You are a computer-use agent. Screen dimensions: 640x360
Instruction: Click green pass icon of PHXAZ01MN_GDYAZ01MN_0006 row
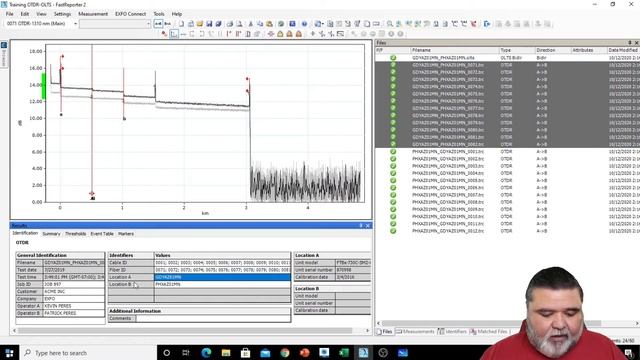click(393, 187)
